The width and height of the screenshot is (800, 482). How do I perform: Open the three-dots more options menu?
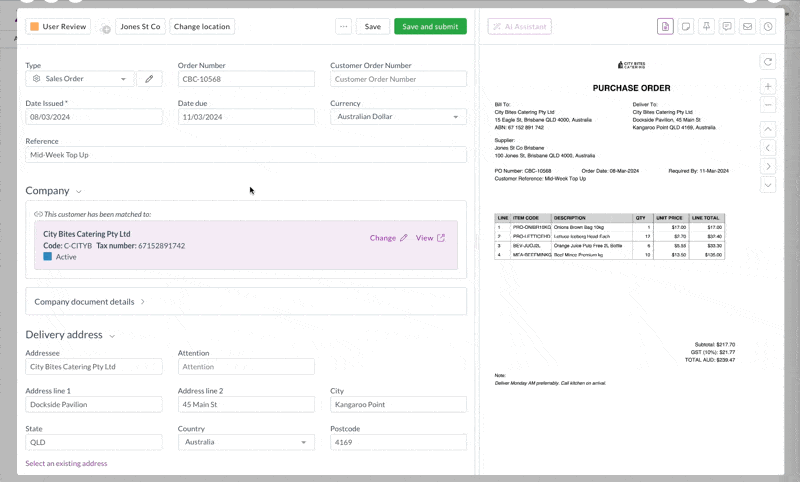[343, 27]
